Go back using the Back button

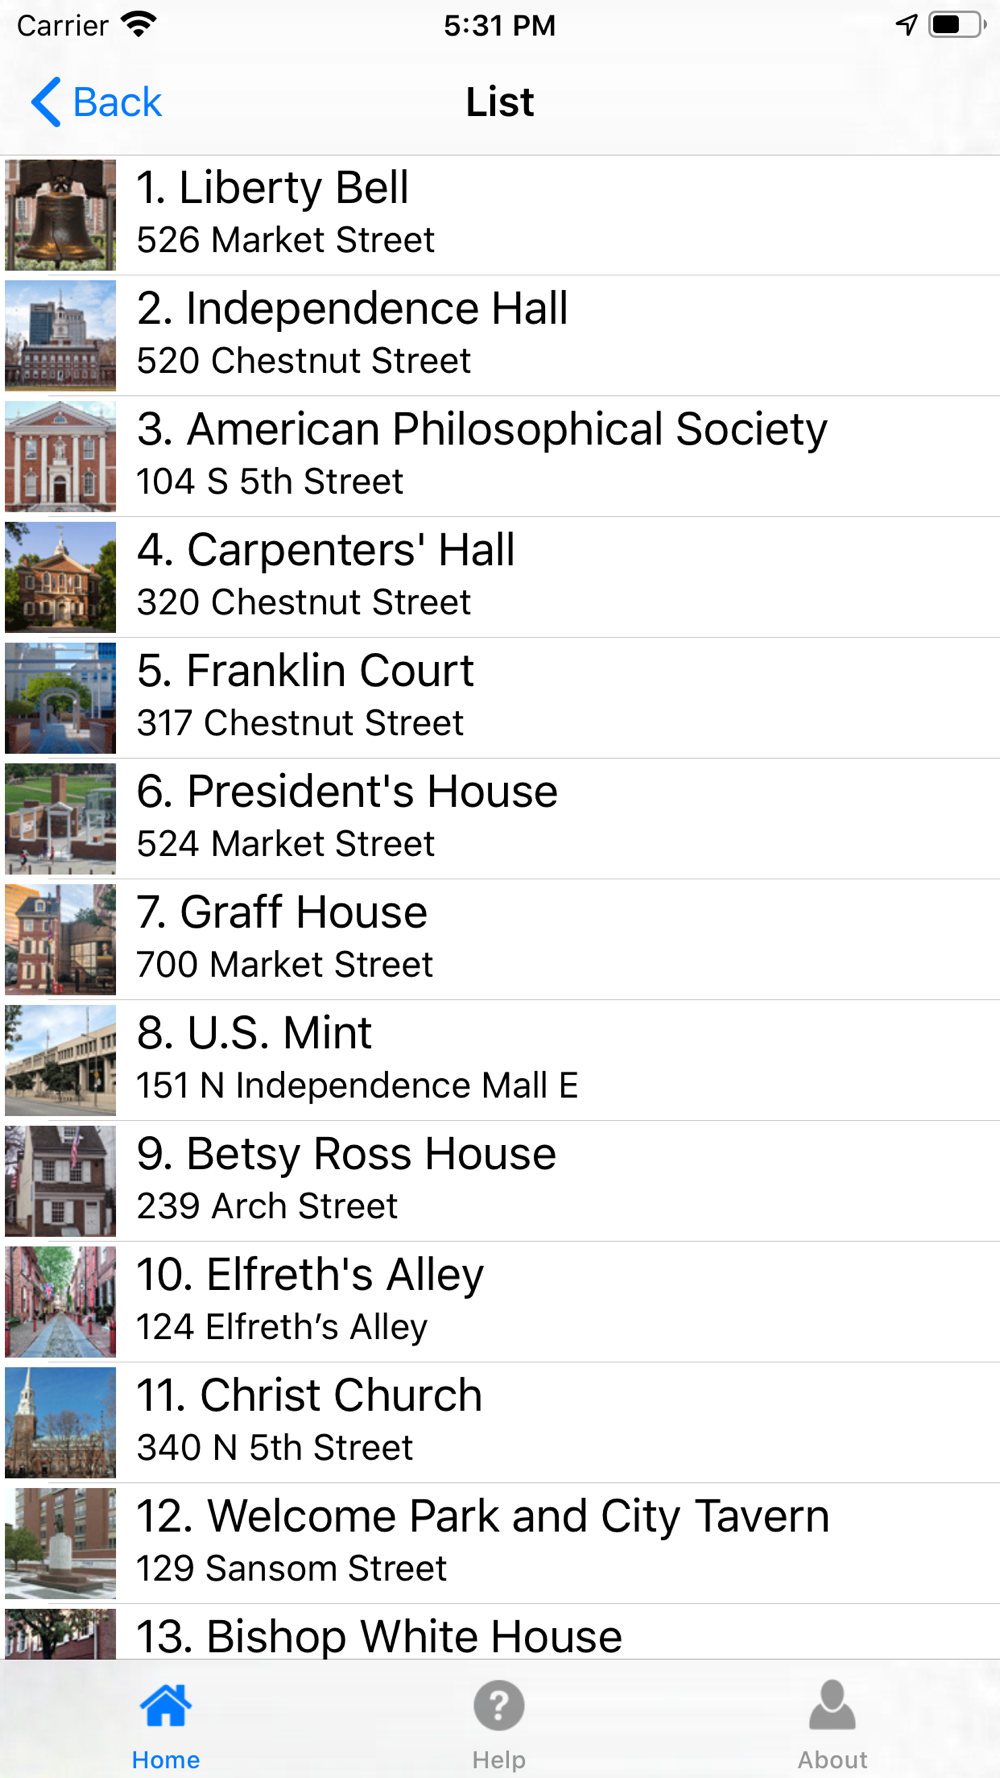click(96, 102)
